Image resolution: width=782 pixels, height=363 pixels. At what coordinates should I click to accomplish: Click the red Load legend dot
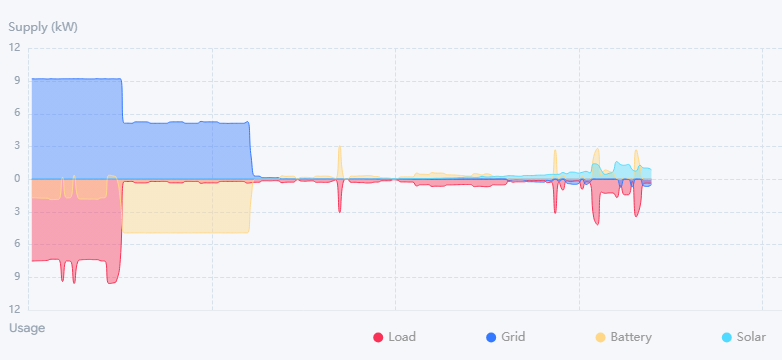[x=378, y=338]
